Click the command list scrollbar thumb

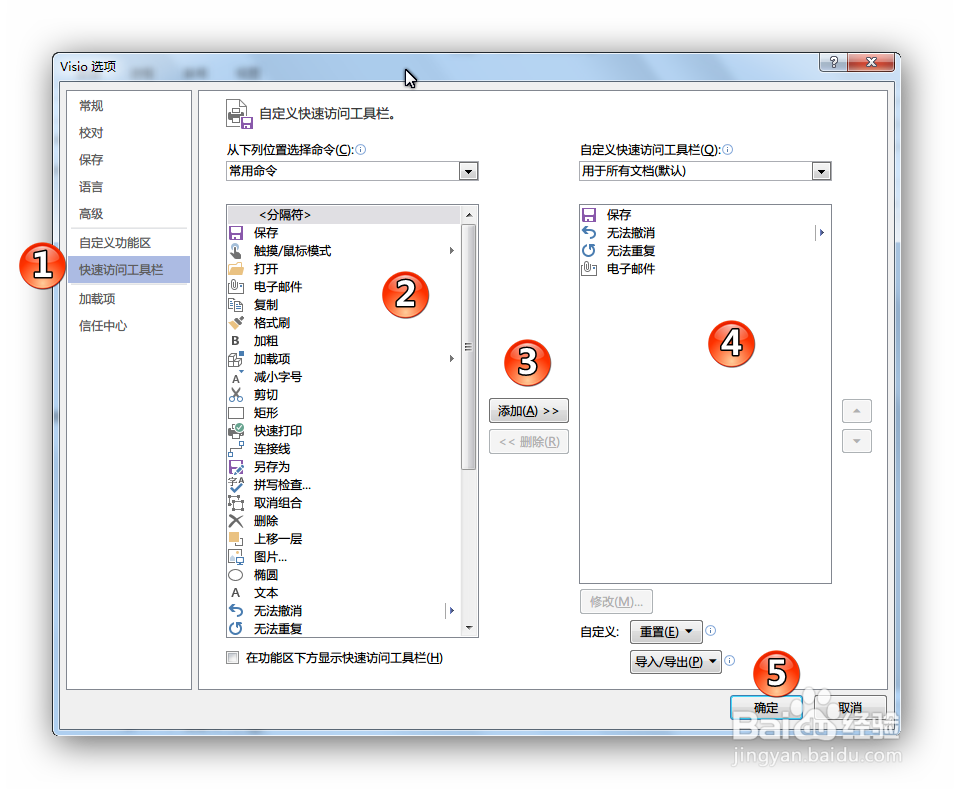pyautogui.click(x=468, y=347)
